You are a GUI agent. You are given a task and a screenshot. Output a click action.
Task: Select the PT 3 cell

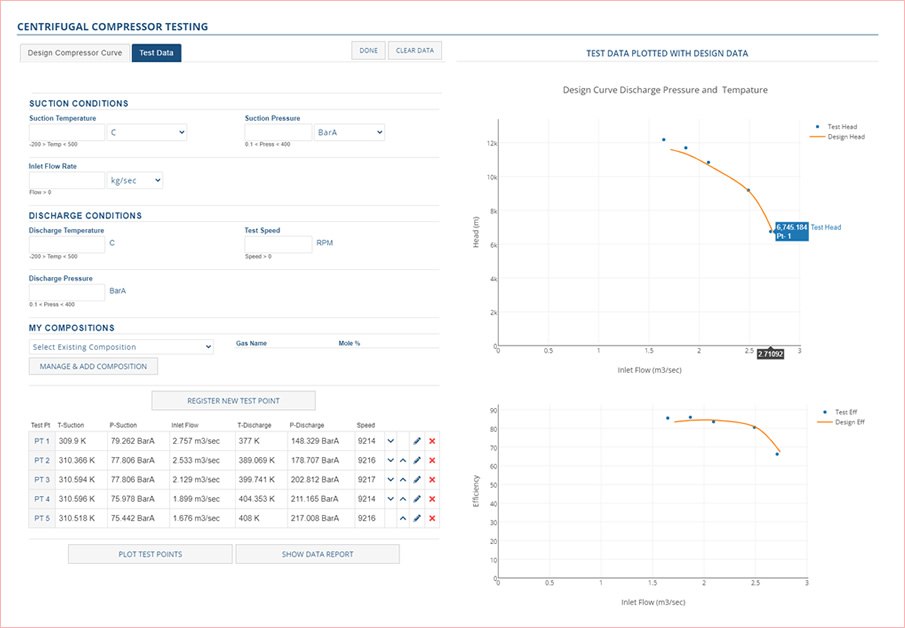coord(42,480)
